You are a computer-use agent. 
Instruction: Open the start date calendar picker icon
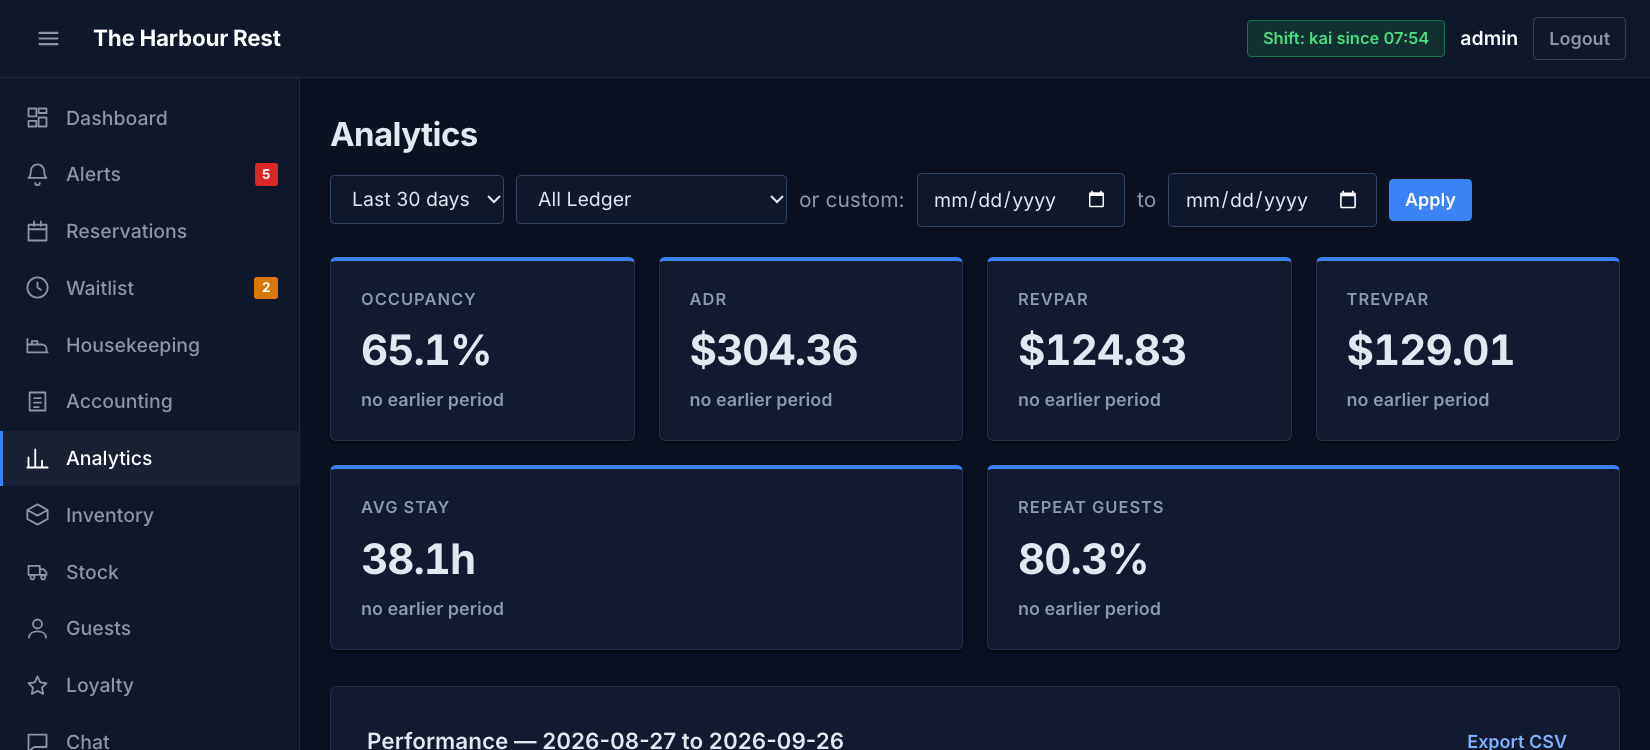1096,199
